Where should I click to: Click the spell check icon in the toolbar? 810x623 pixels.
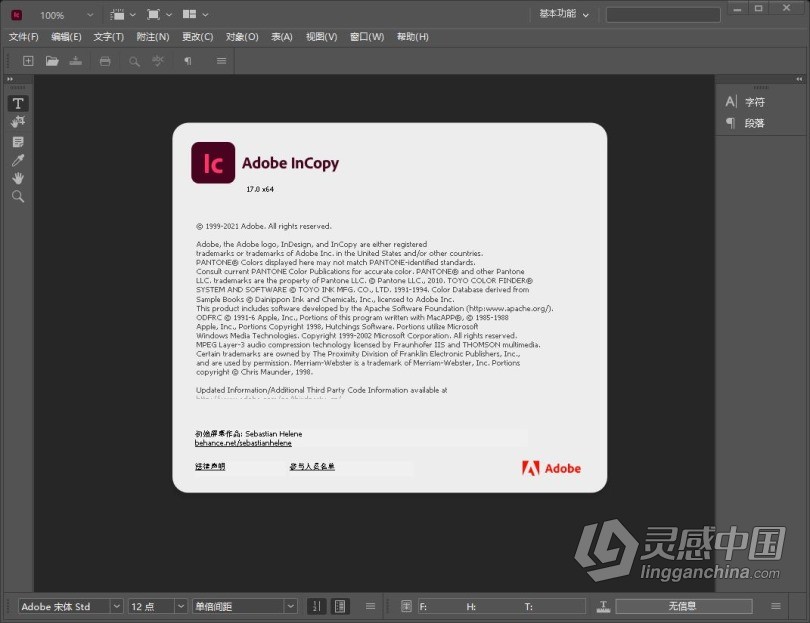click(x=158, y=61)
